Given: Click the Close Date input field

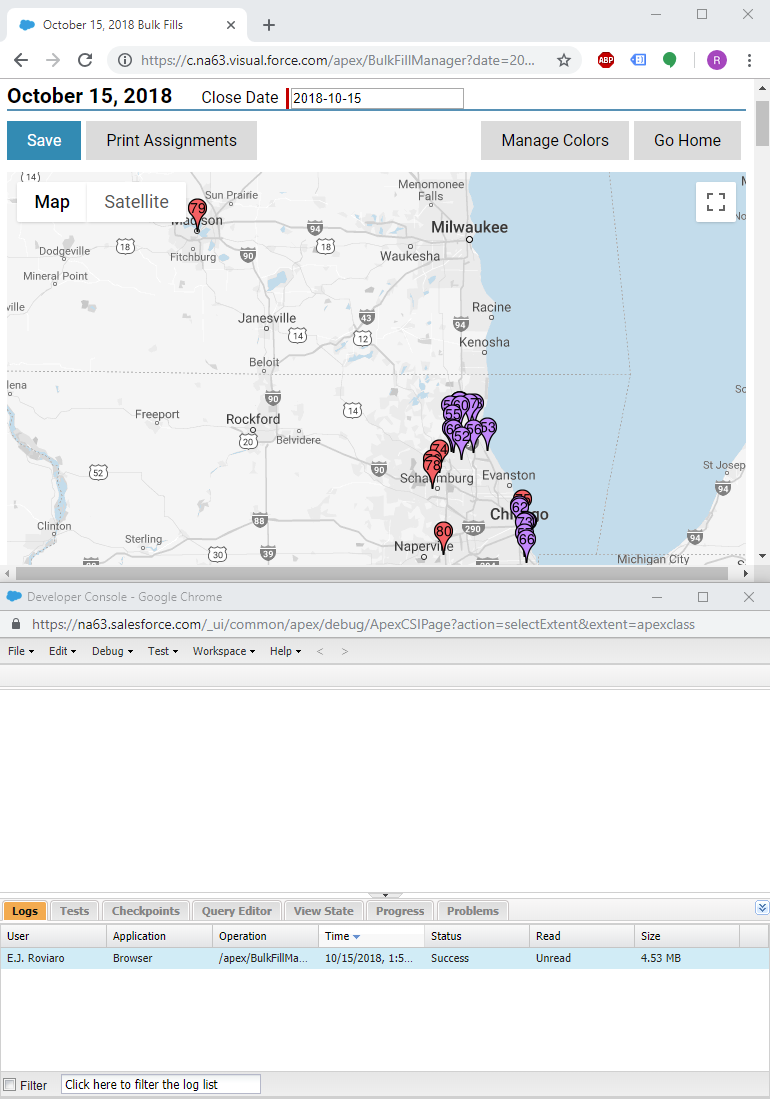Looking at the screenshot, I should click(376, 98).
